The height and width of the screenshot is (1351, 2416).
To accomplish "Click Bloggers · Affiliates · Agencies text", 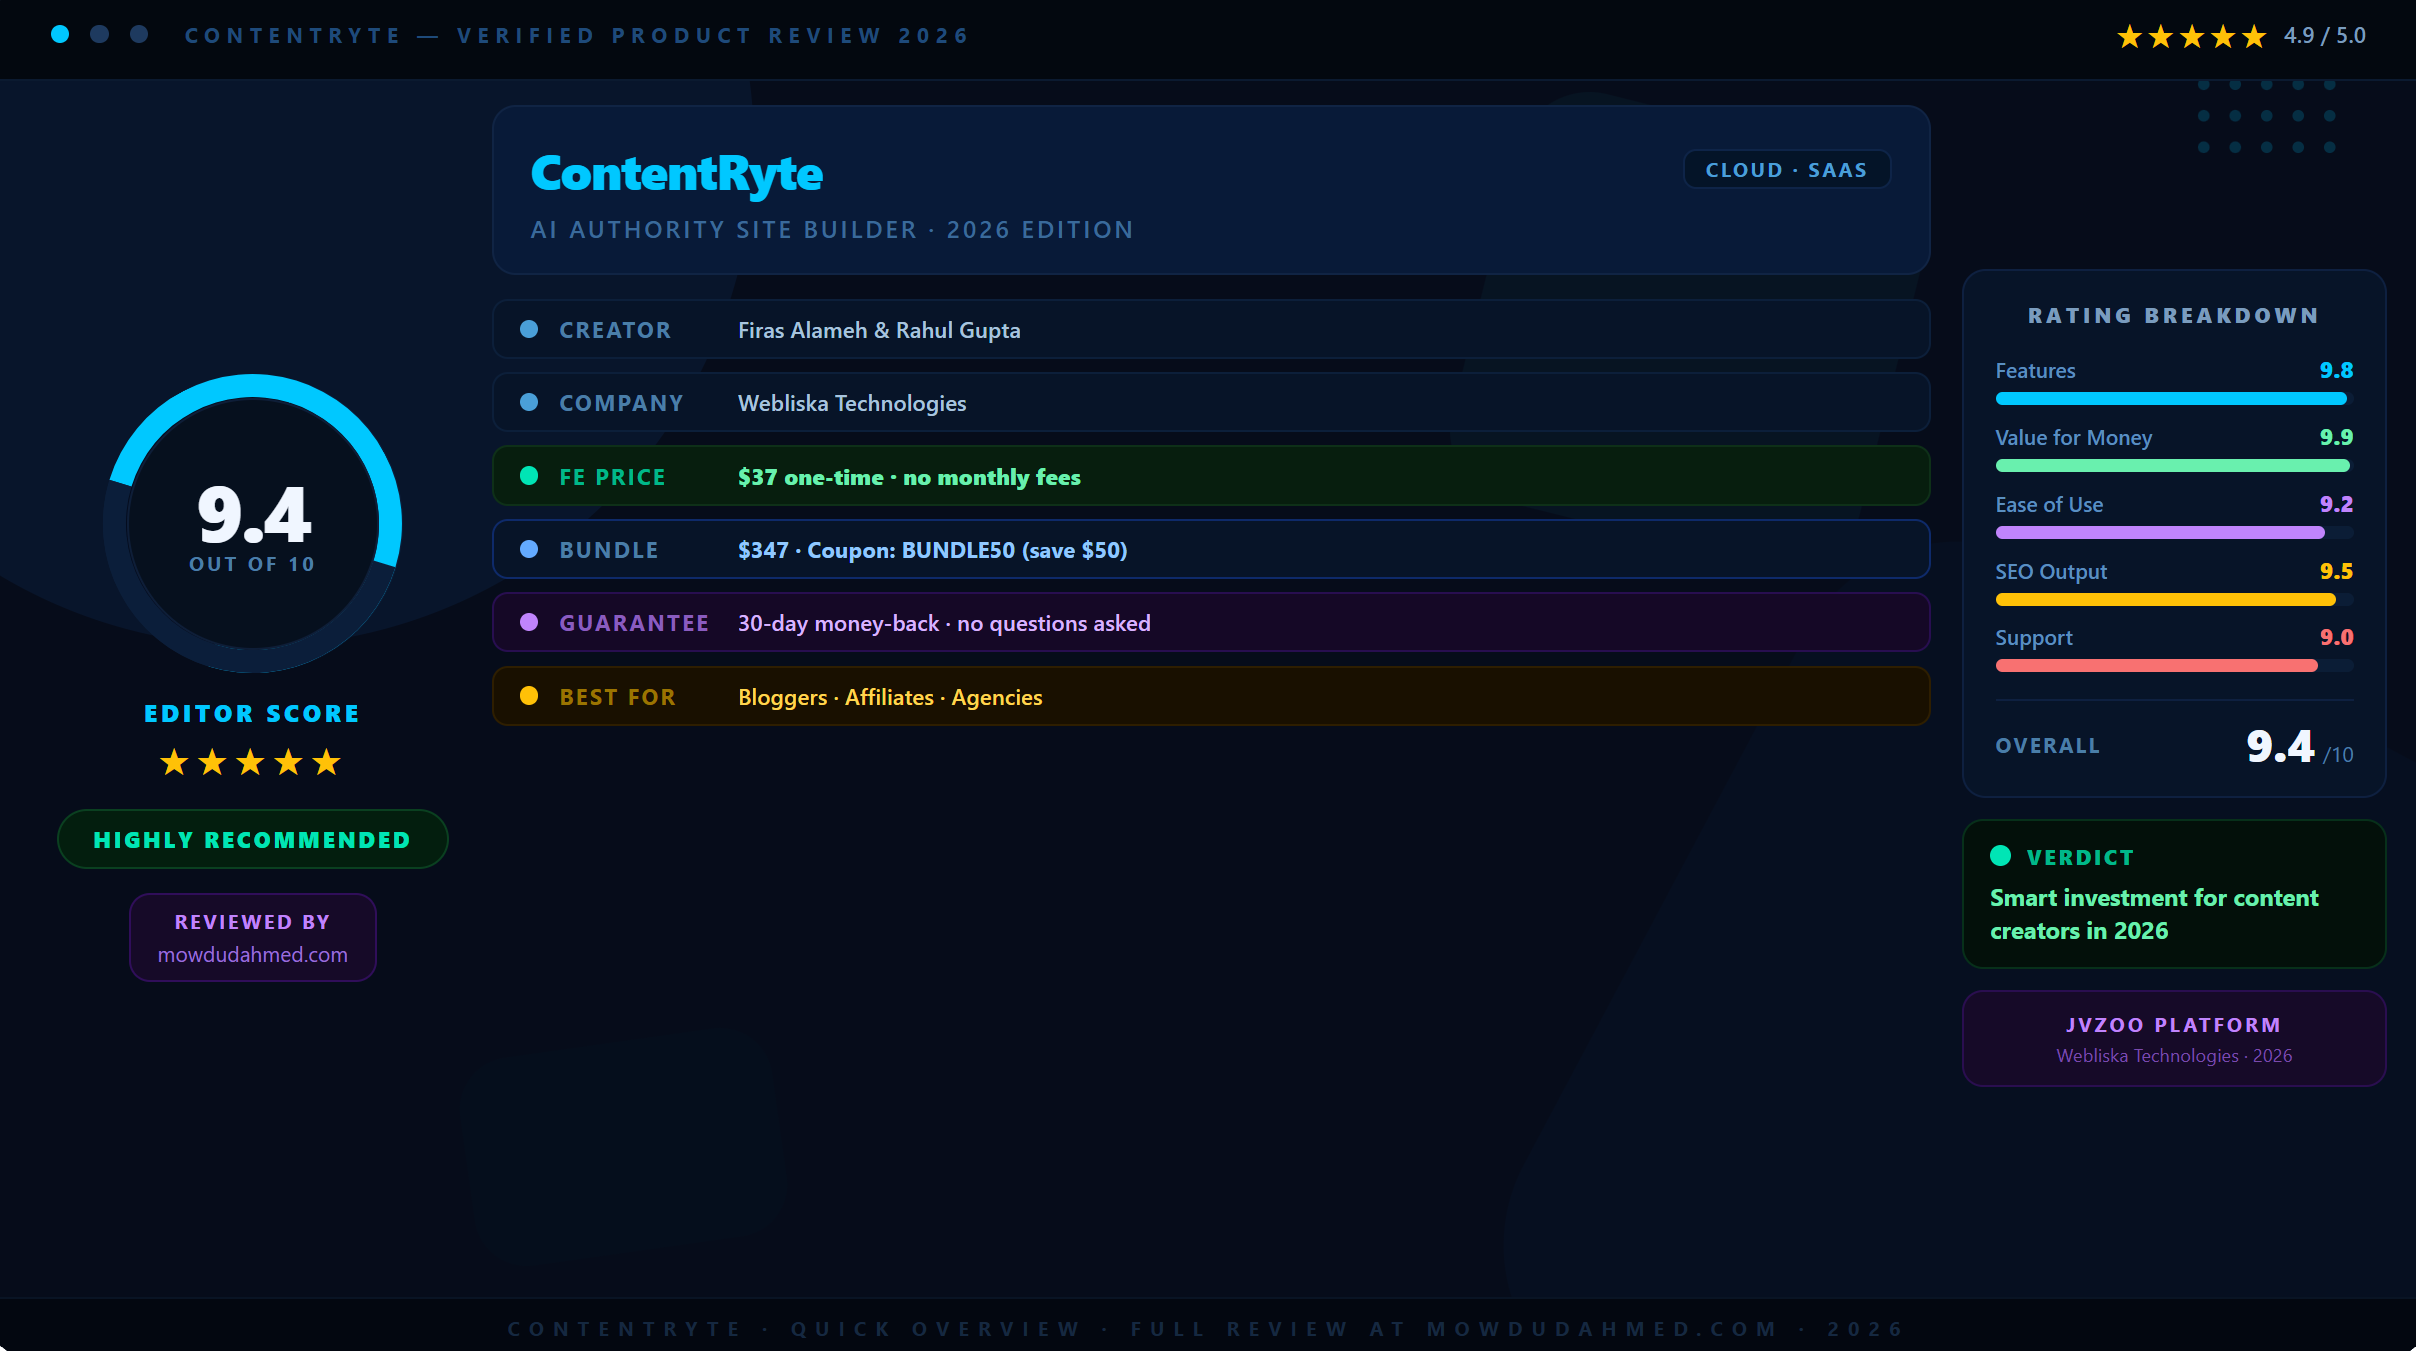I will point(890,697).
